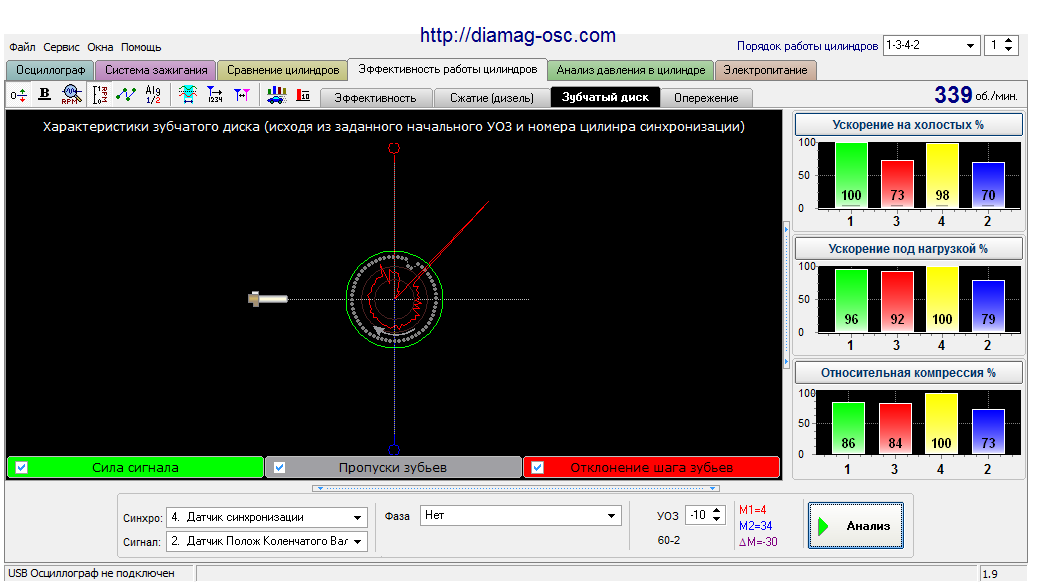Click the blue and magenta markers icon
The width and height of the screenshot is (1040, 586).
pyautogui.click(x=241, y=95)
